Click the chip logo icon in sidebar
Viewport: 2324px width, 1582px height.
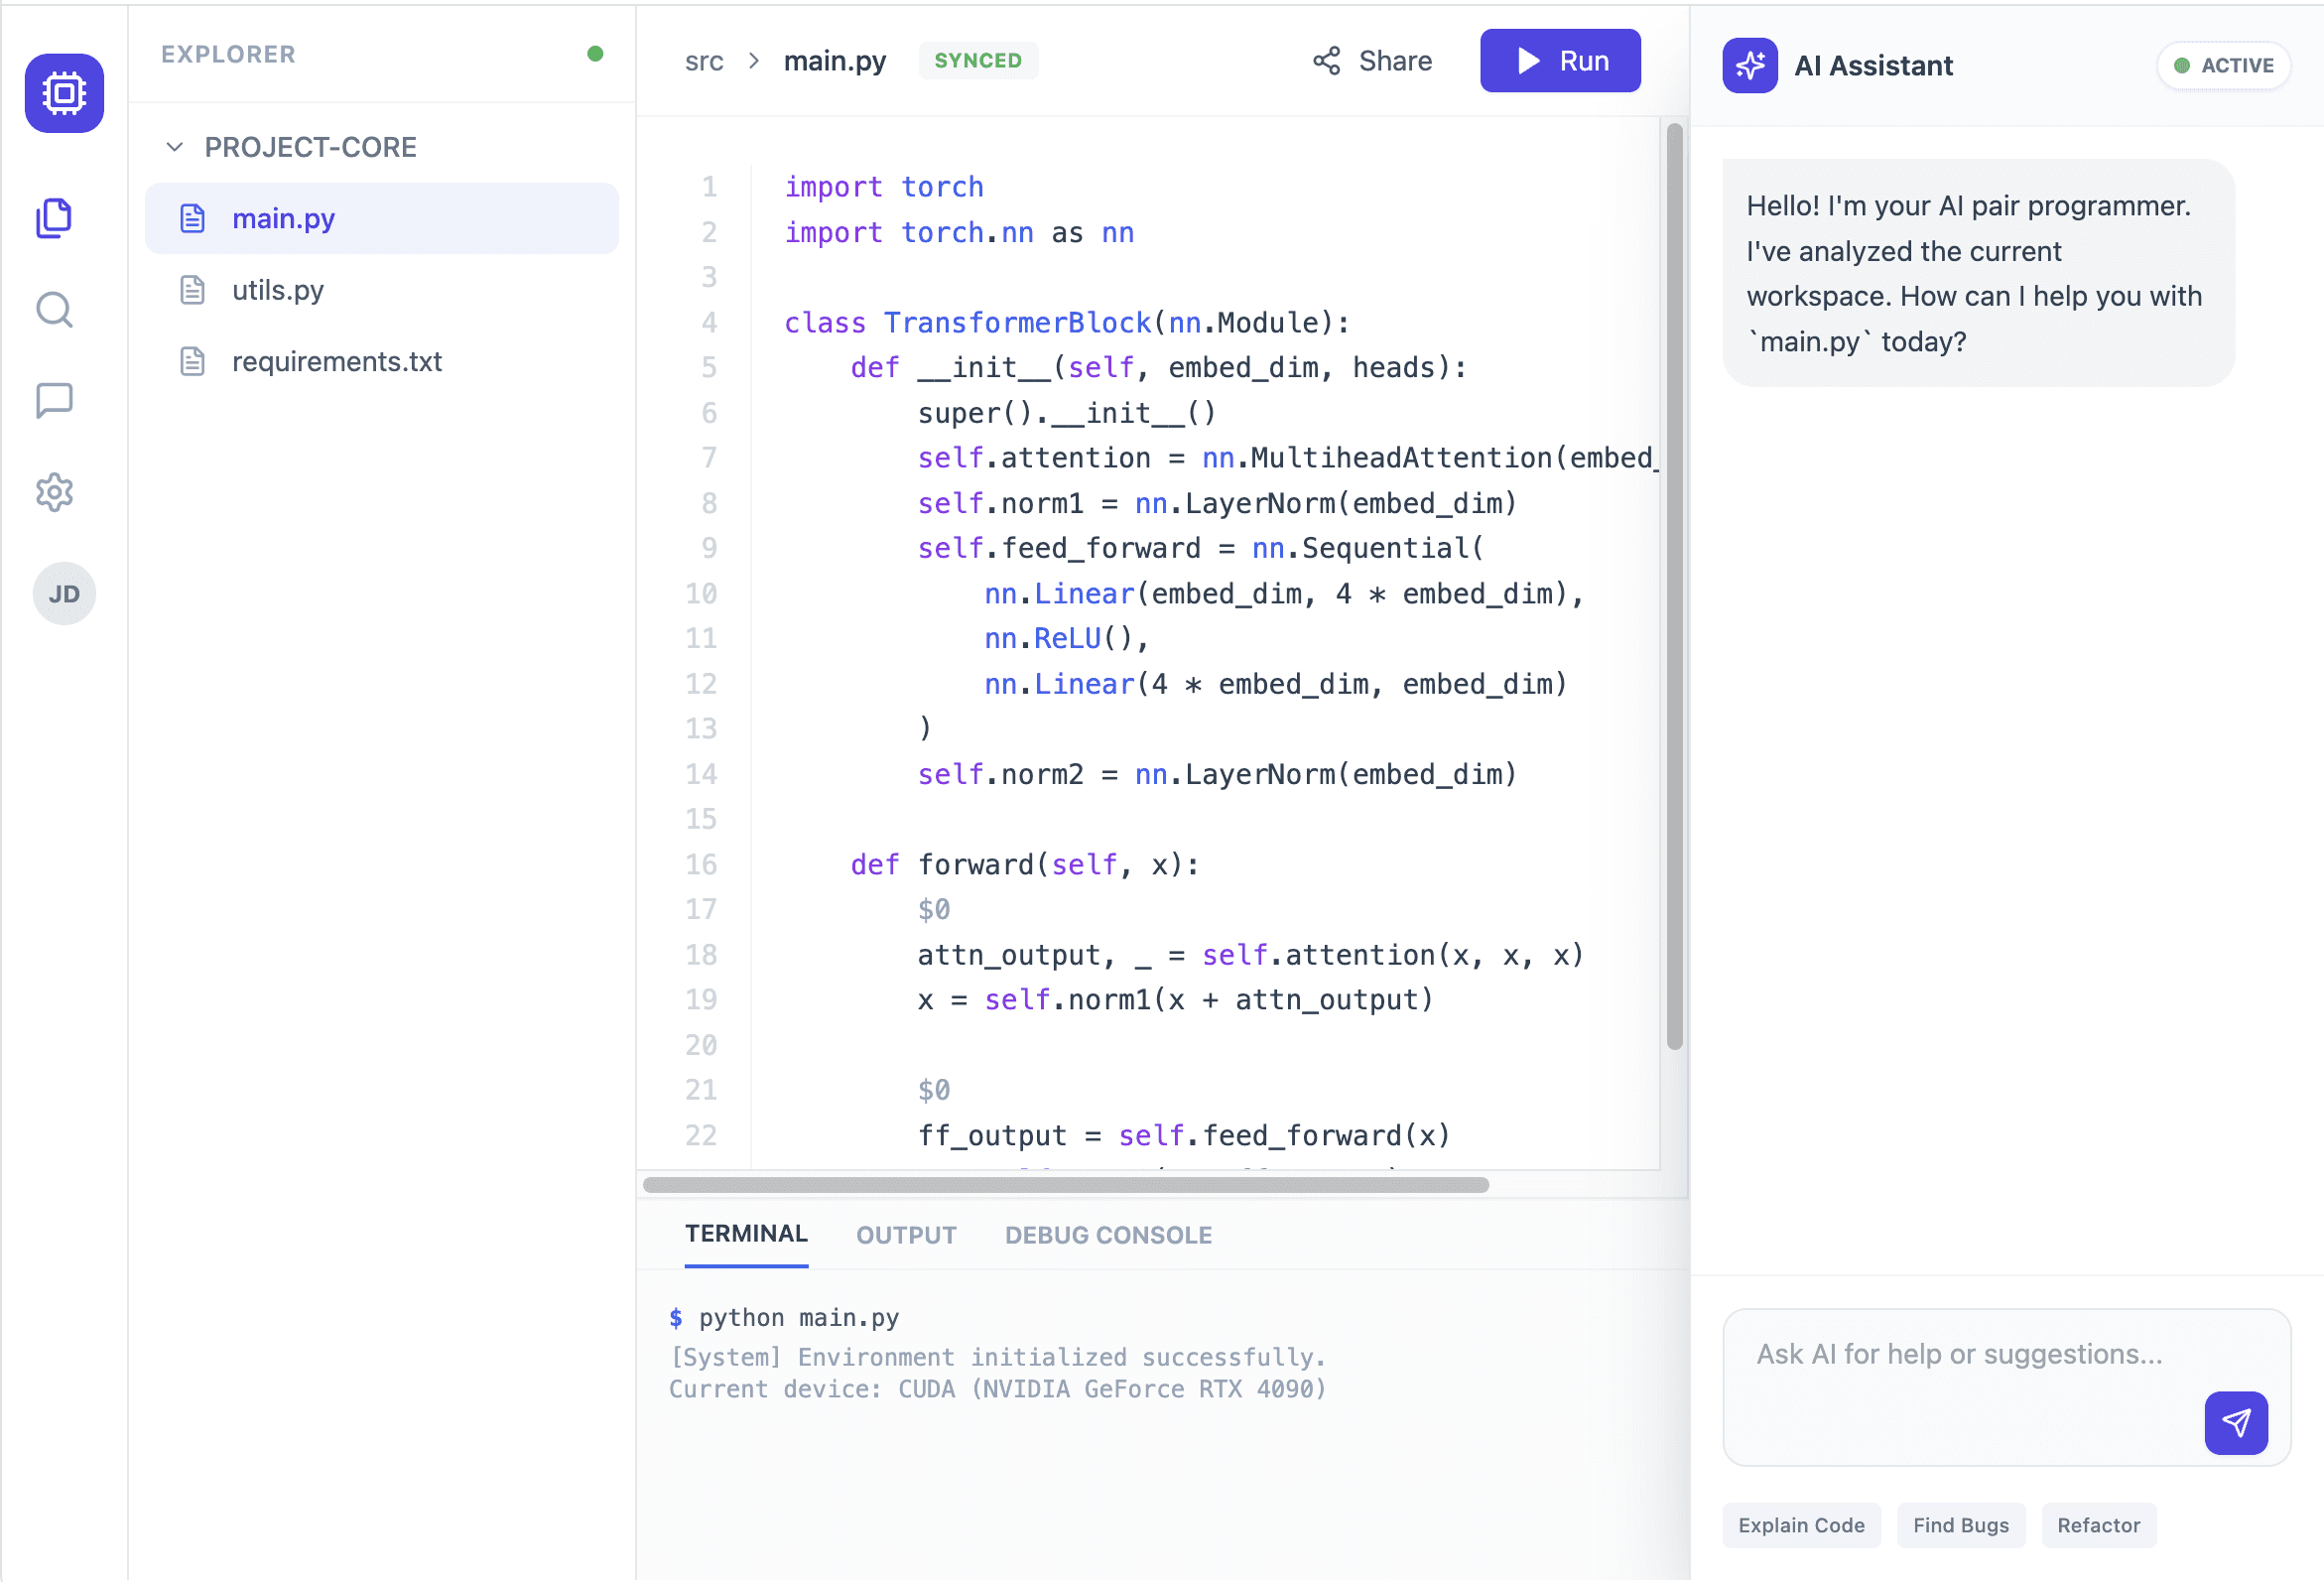[64, 93]
